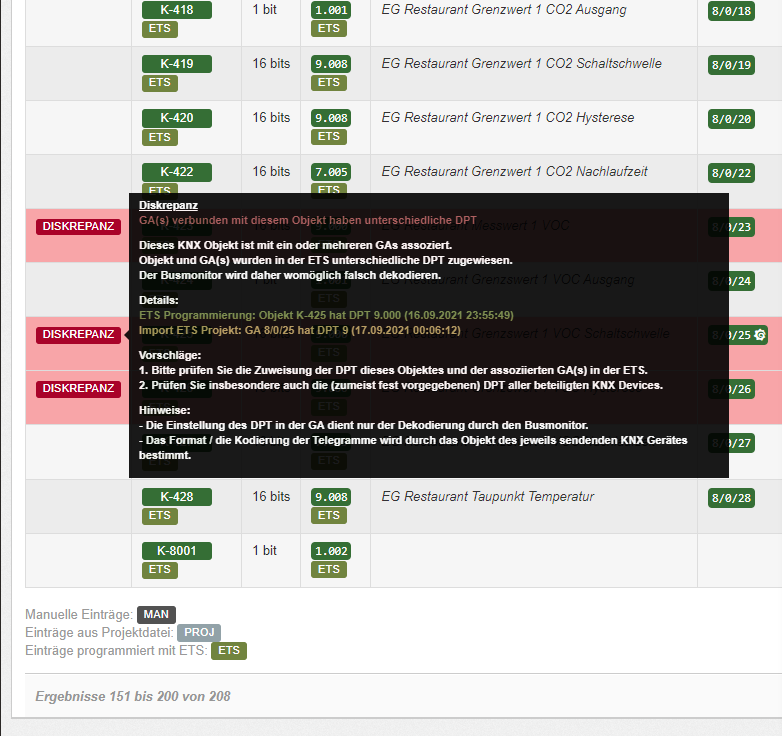Select text 'EG Restaurant Grenzwert 1 CO2 Hysterese'
The height and width of the screenshot is (736, 782).
[x=508, y=118]
